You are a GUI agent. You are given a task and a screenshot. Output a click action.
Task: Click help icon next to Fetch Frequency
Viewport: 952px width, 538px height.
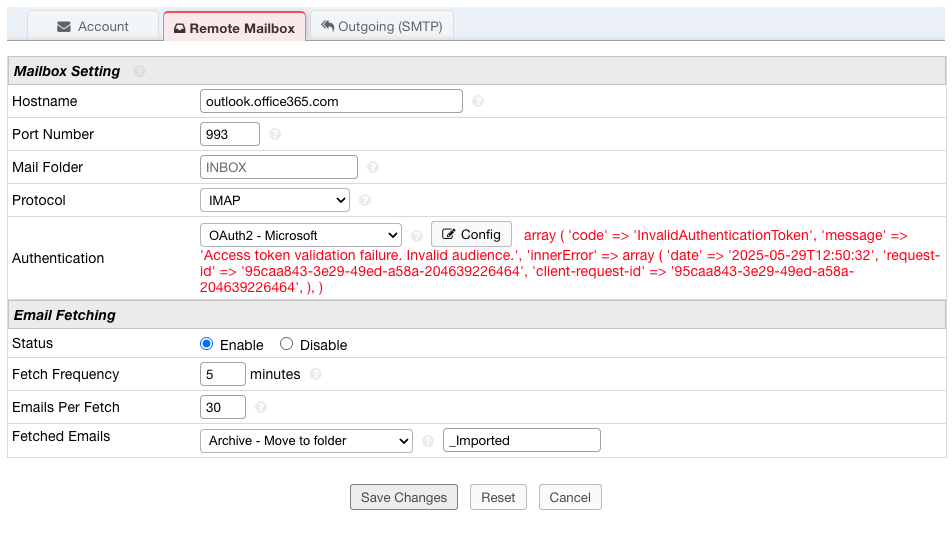[316, 375]
